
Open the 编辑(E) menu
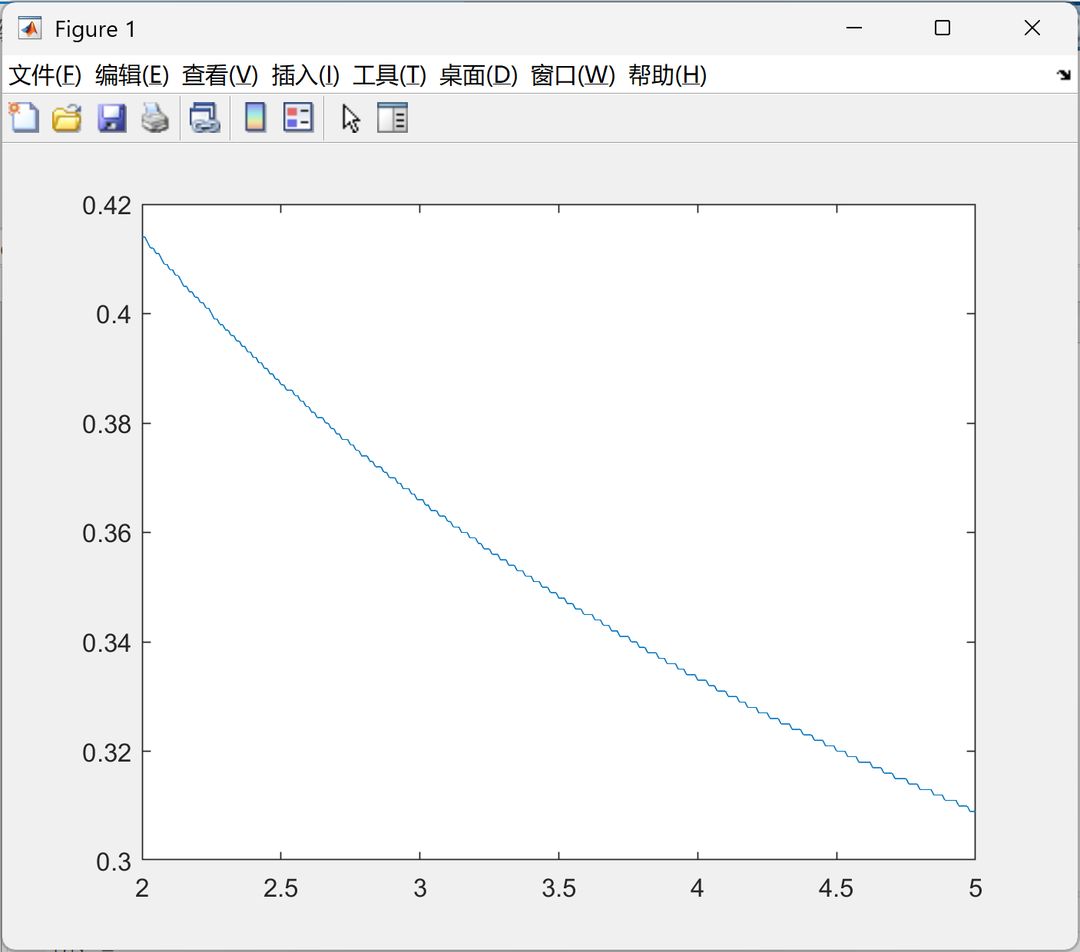click(x=132, y=74)
